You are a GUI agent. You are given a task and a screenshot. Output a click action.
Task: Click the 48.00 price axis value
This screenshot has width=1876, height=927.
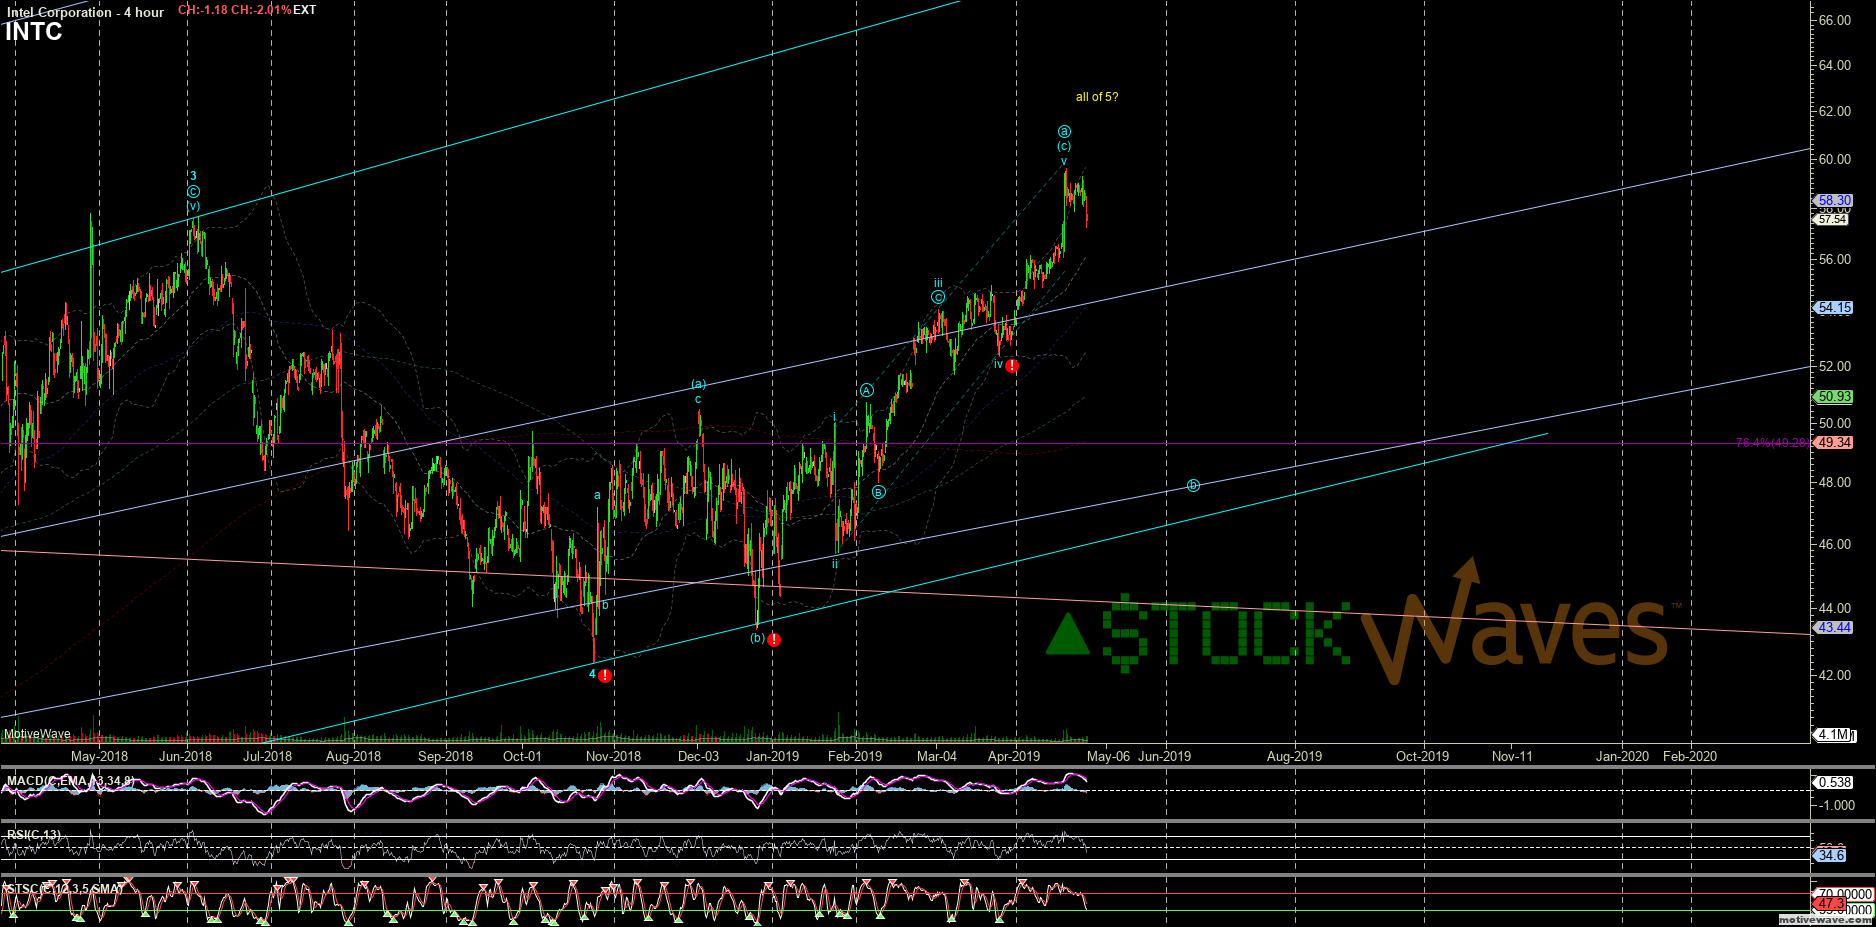click(x=1835, y=482)
